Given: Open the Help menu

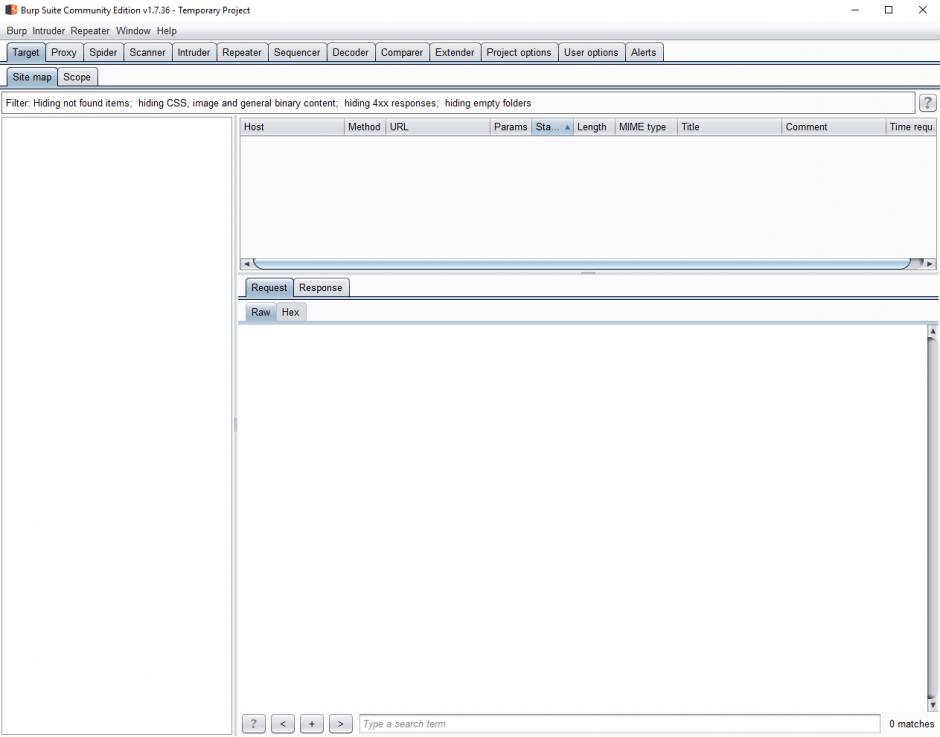Looking at the screenshot, I should 167,31.
